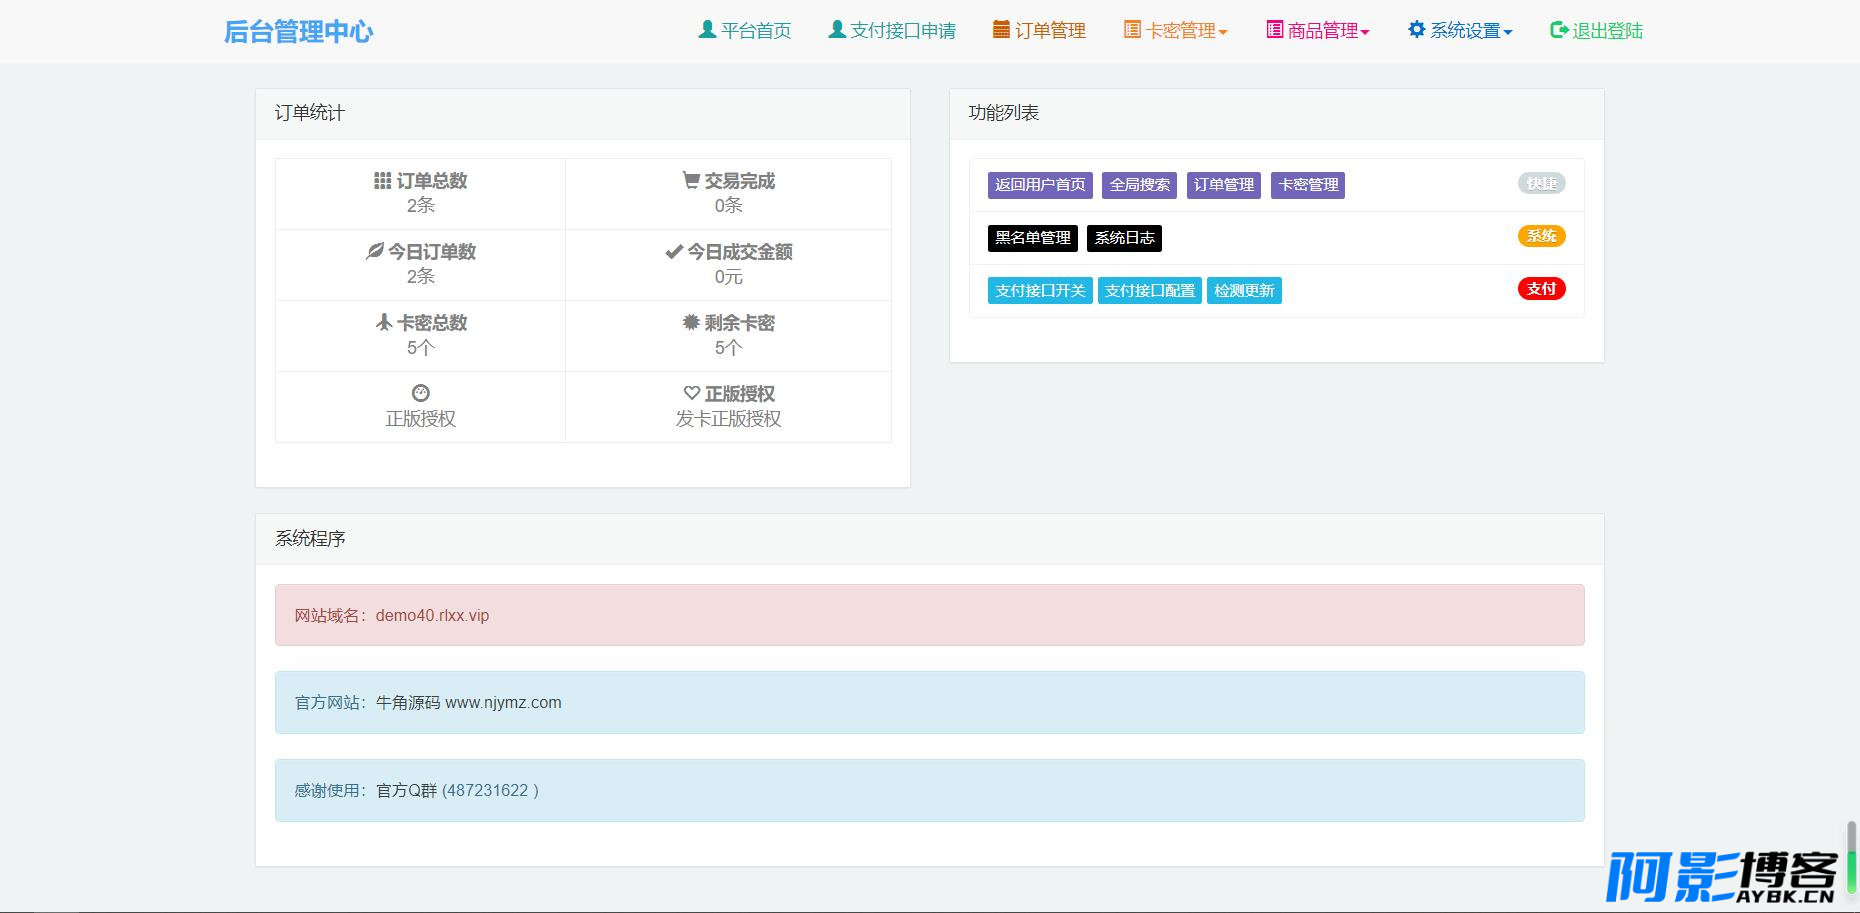
Task: Click the user icon beside 支付接口申请
Action: pyautogui.click(x=837, y=30)
